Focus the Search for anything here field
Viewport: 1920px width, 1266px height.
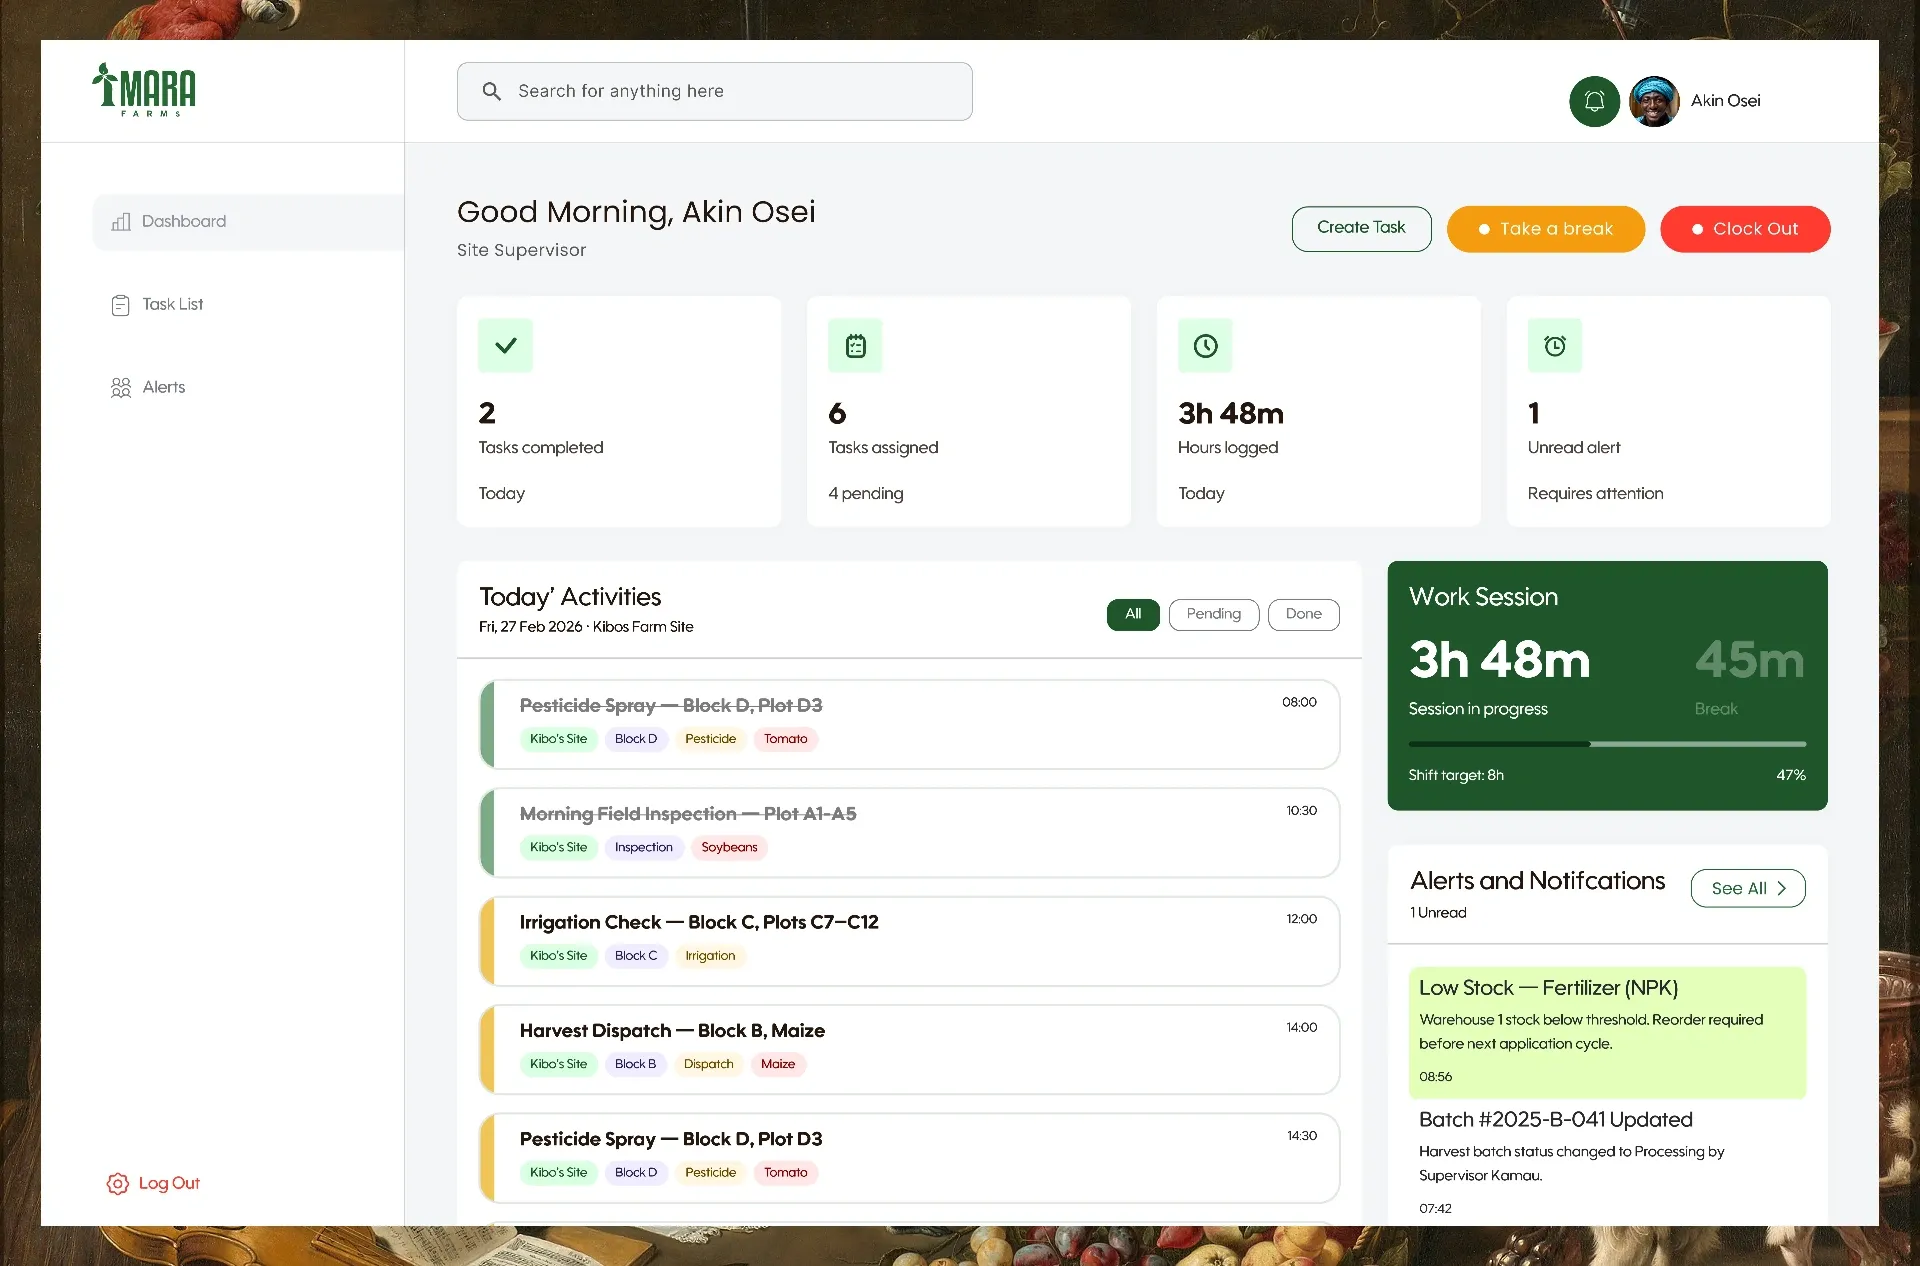tap(714, 91)
